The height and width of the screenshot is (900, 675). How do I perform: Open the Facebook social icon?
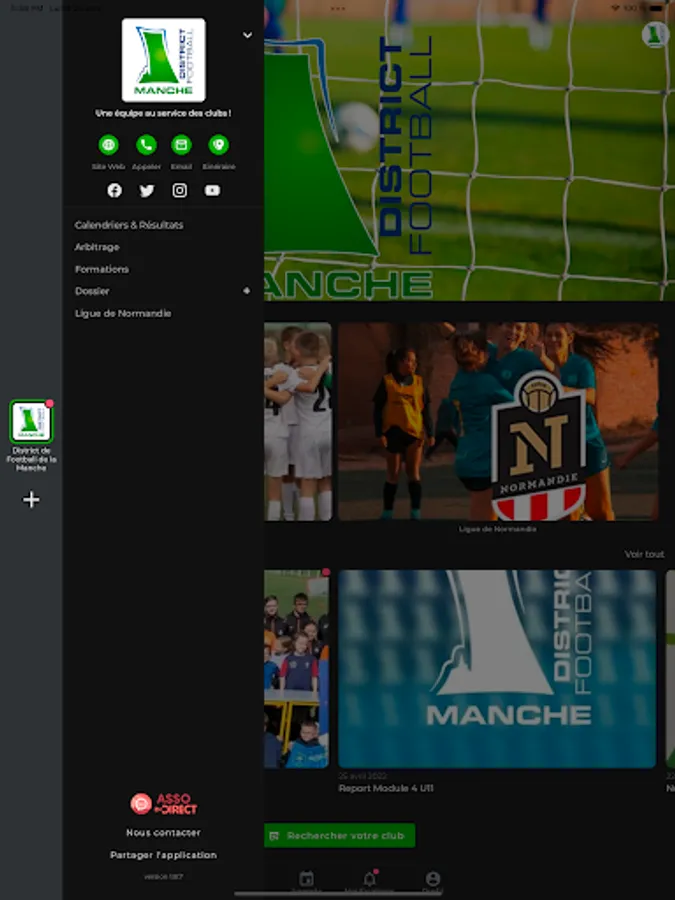tap(115, 191)
